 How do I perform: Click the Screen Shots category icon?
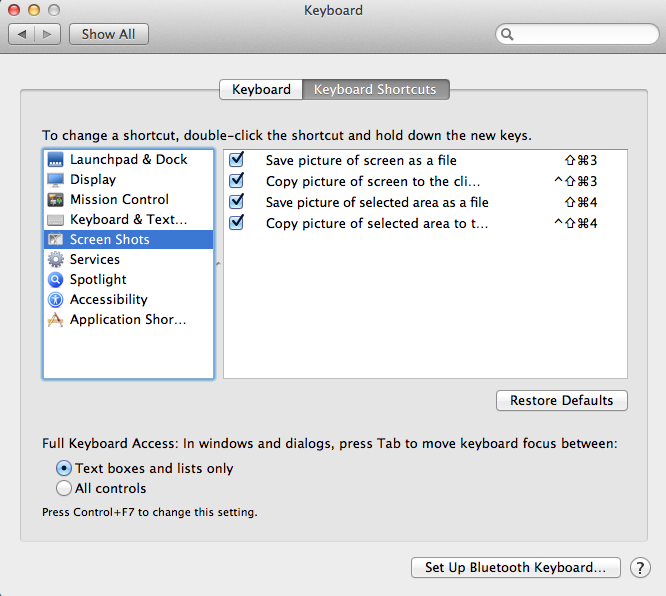pos(55,240)
